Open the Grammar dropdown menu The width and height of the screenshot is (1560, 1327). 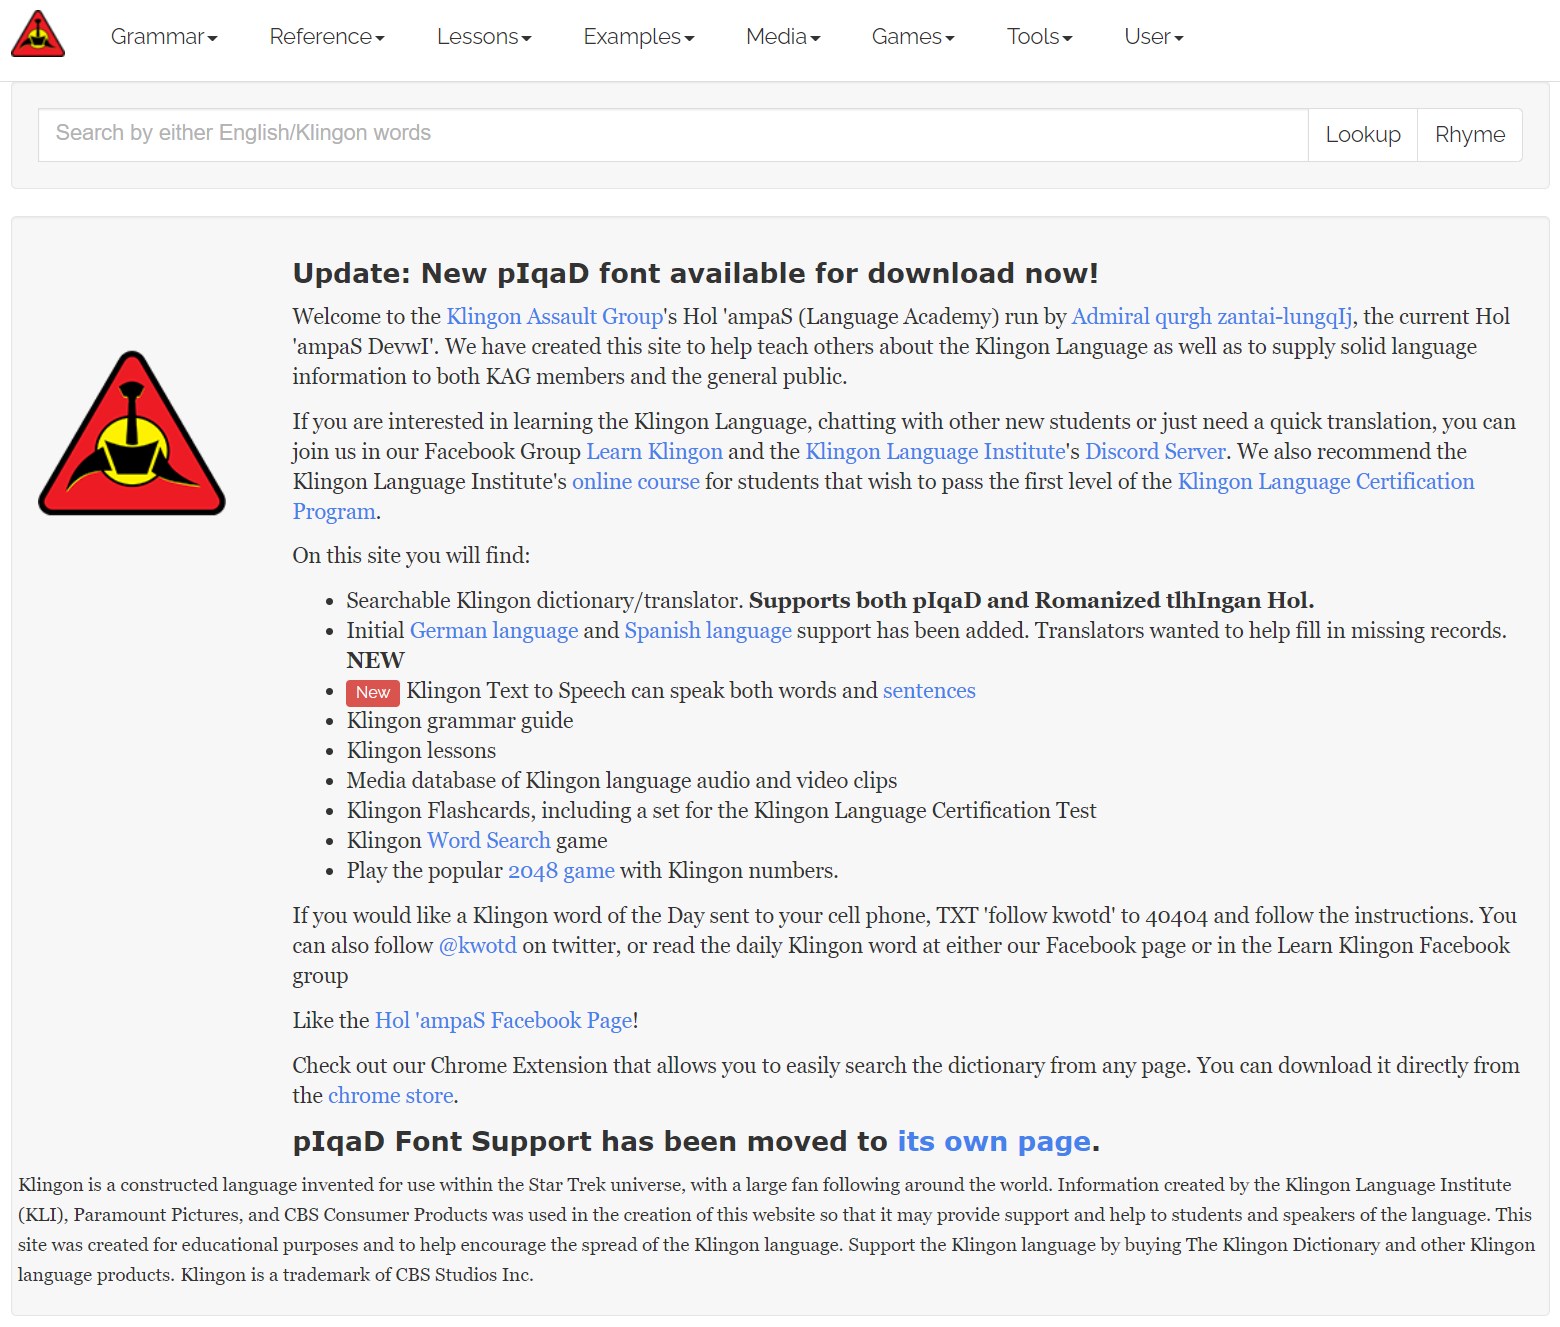(x=164, y=37)
